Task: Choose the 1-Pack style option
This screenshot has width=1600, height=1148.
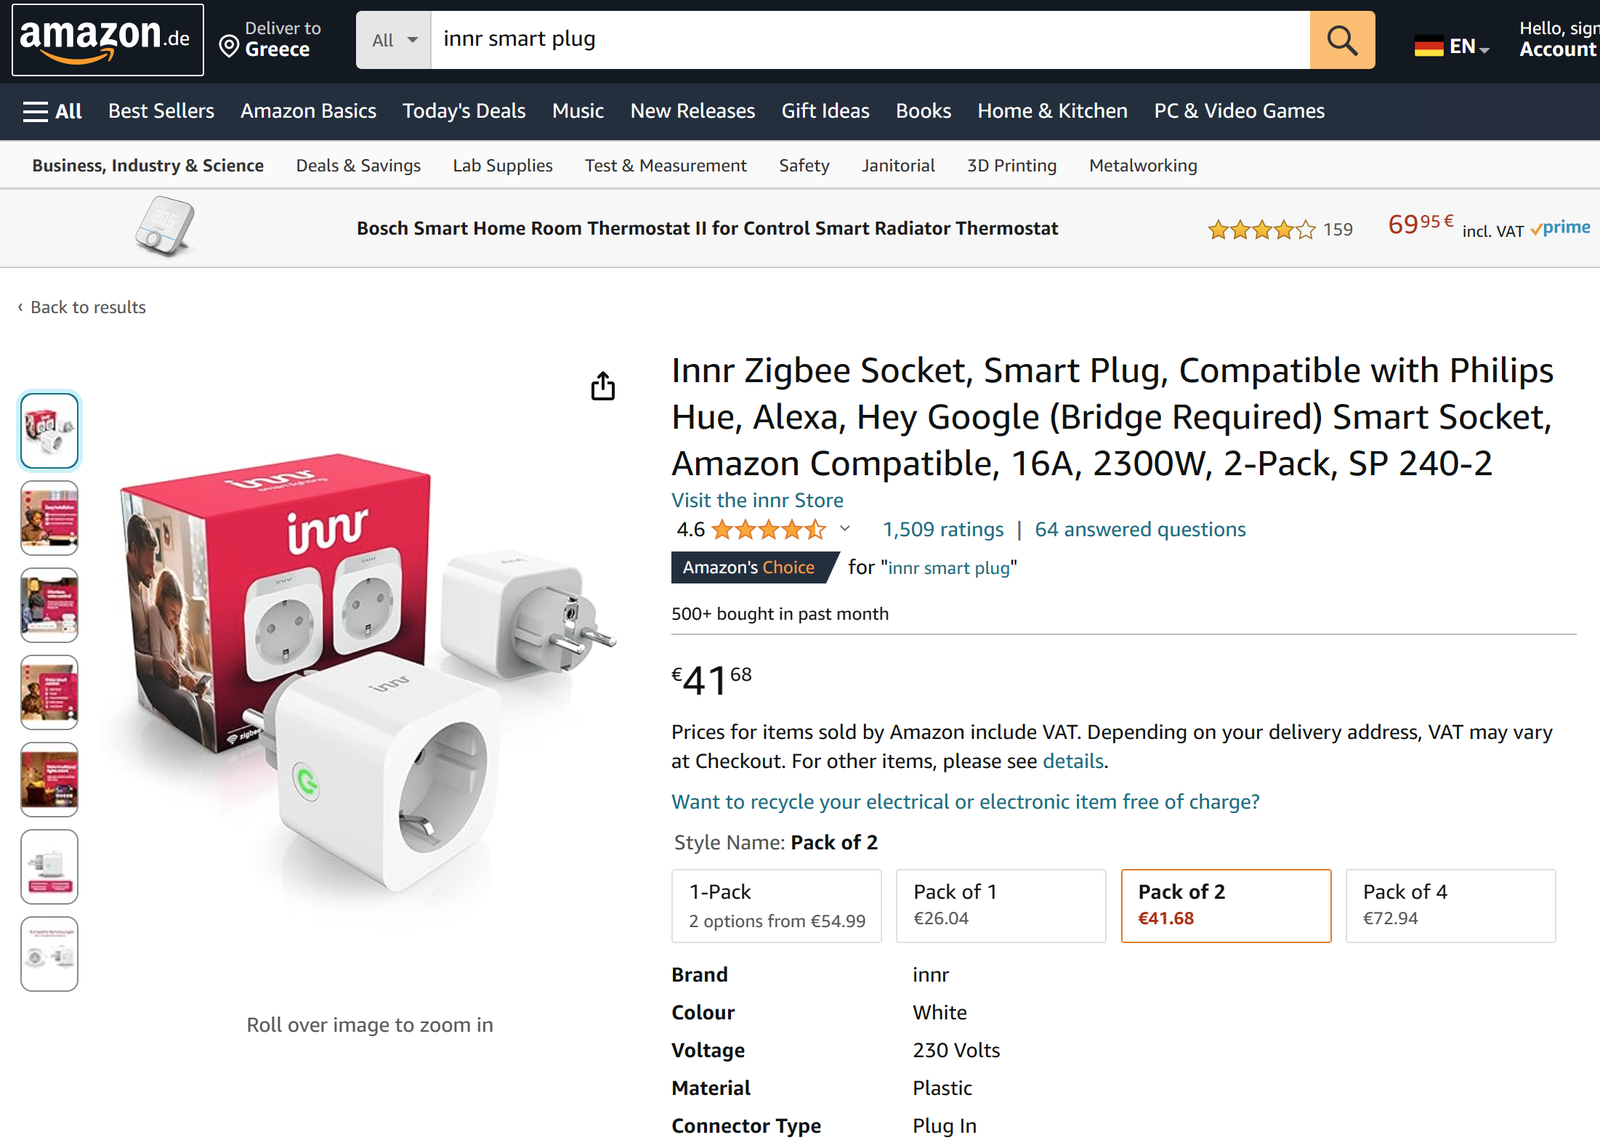Action: point(776,905)
